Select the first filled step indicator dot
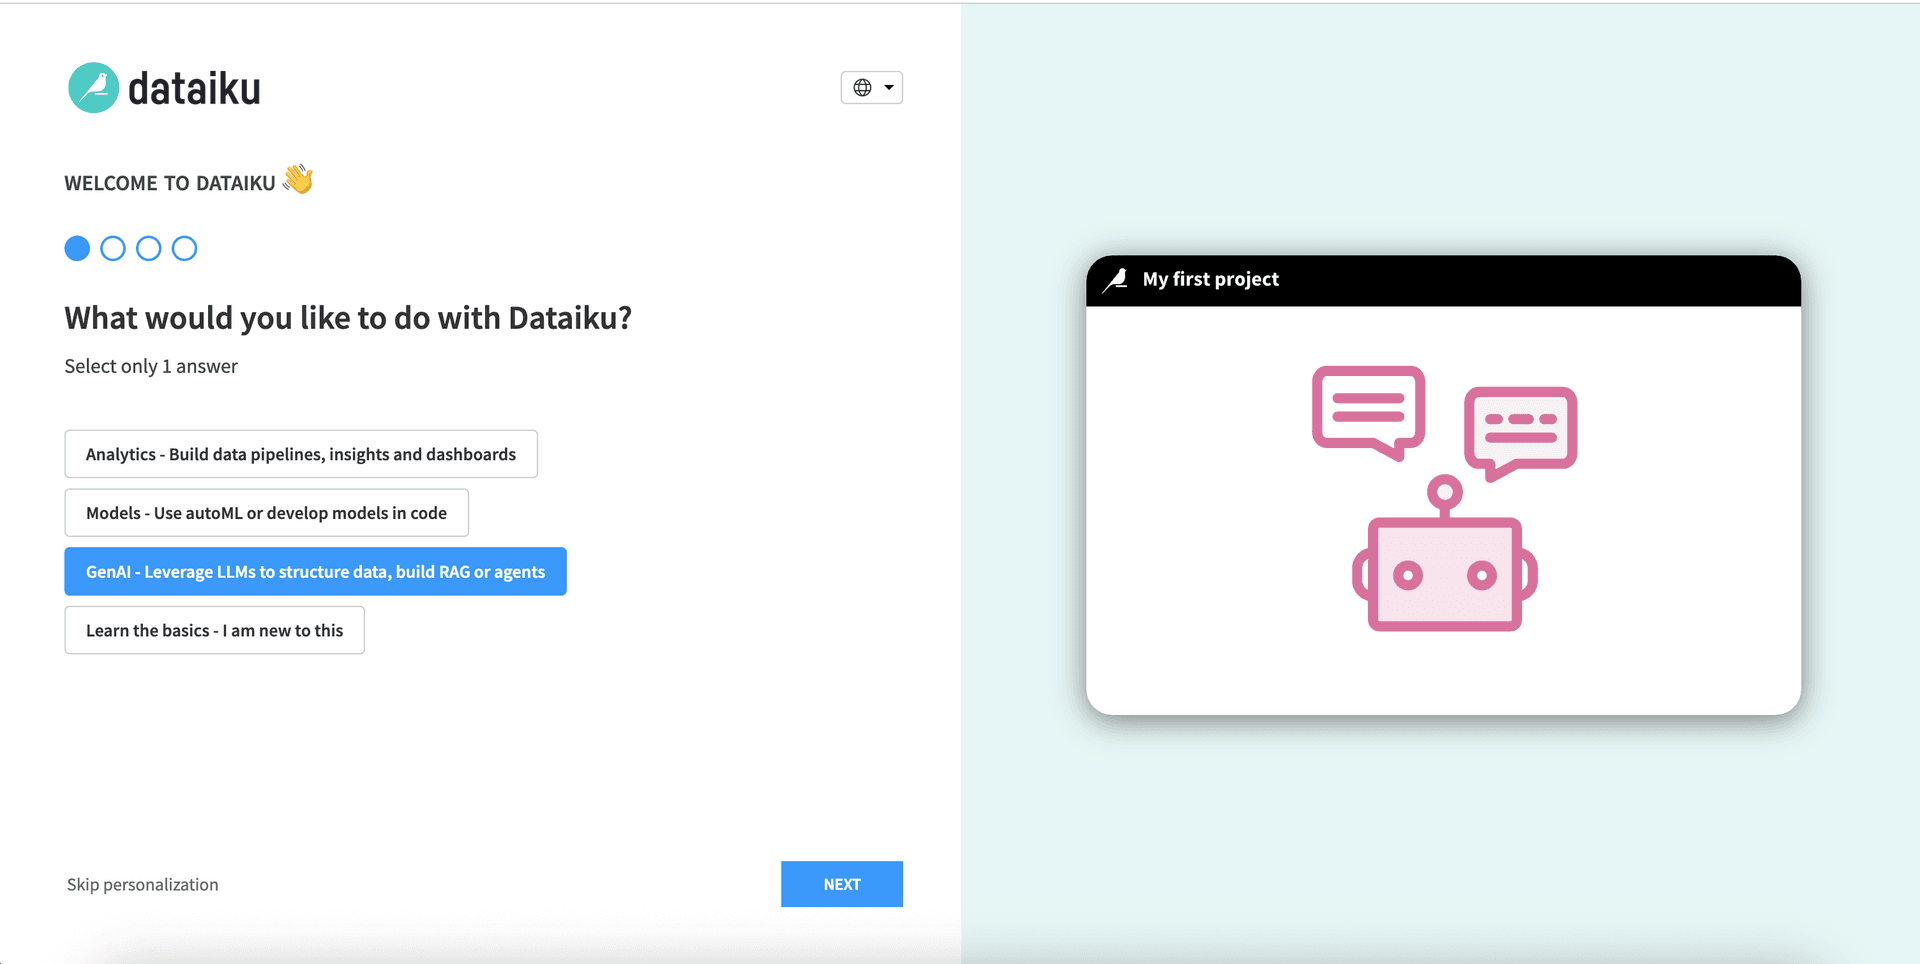The image size is (1920, 964). pyautogui.click(x=77, y=248)
